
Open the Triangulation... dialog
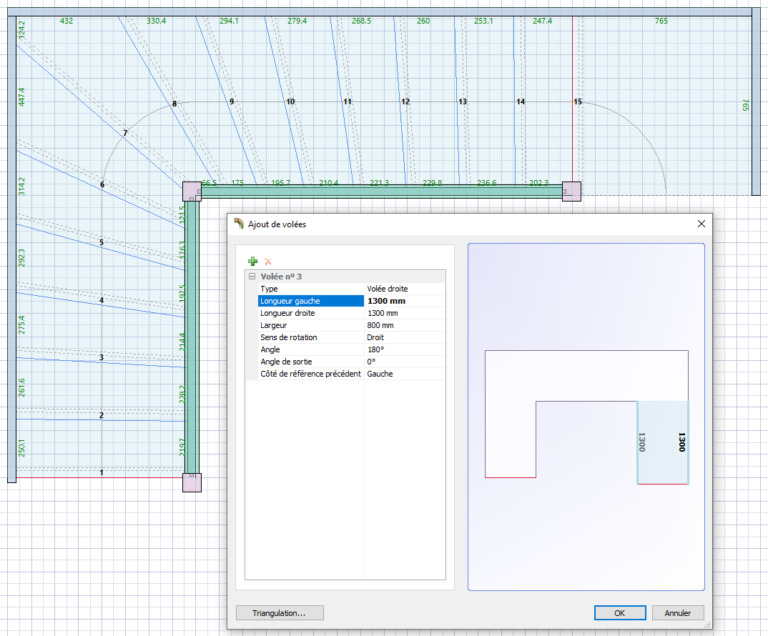(x=279, y=613)
